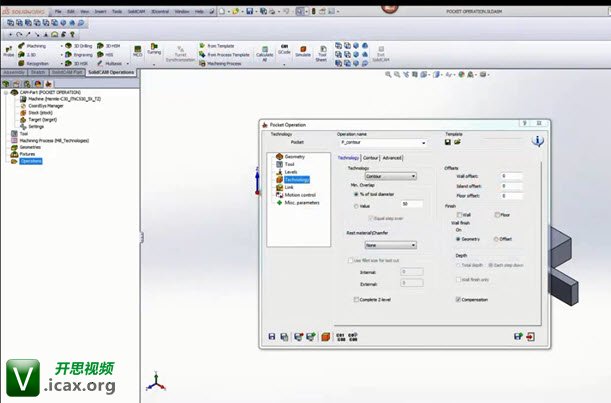
Task: Click Save and Exit icon in dialog
Action: [518, 336]
